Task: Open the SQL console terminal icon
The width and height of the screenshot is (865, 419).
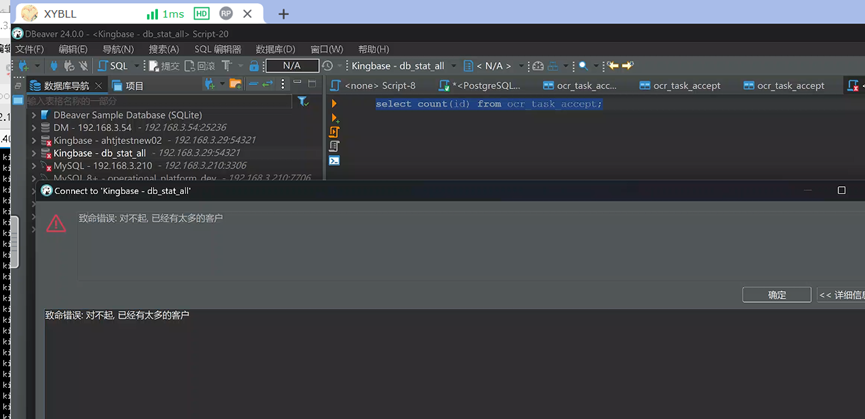Action: coord(334,160)
